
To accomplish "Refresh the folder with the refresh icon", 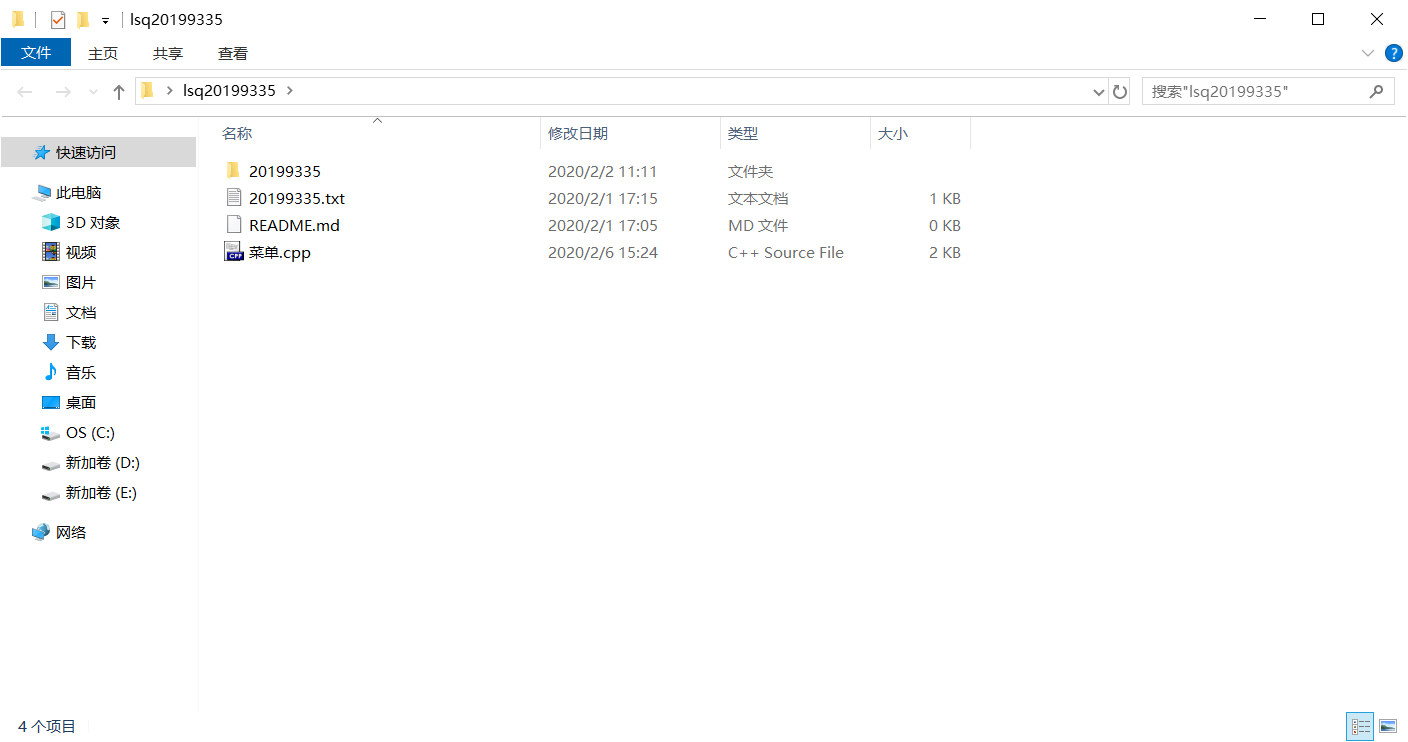I will pyautogui.click(x=1120, y=92).
